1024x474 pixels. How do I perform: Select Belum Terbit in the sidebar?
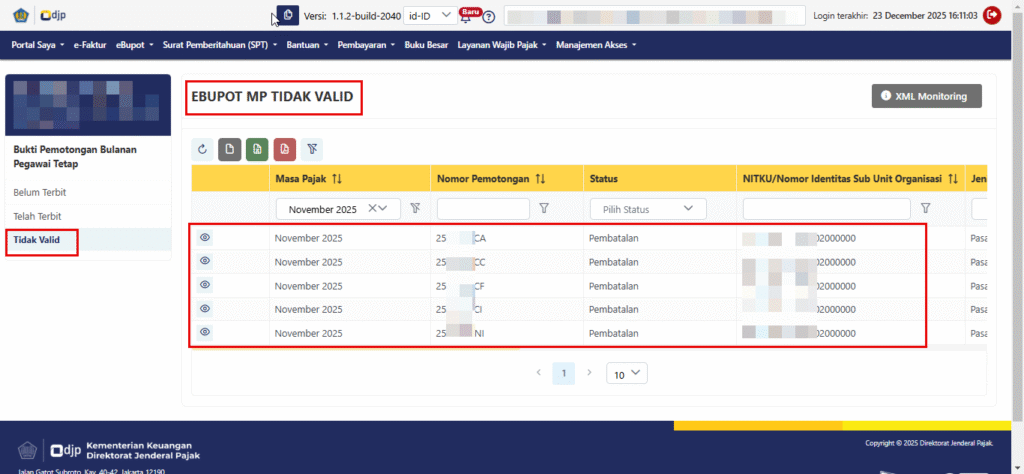click(39, 191)
